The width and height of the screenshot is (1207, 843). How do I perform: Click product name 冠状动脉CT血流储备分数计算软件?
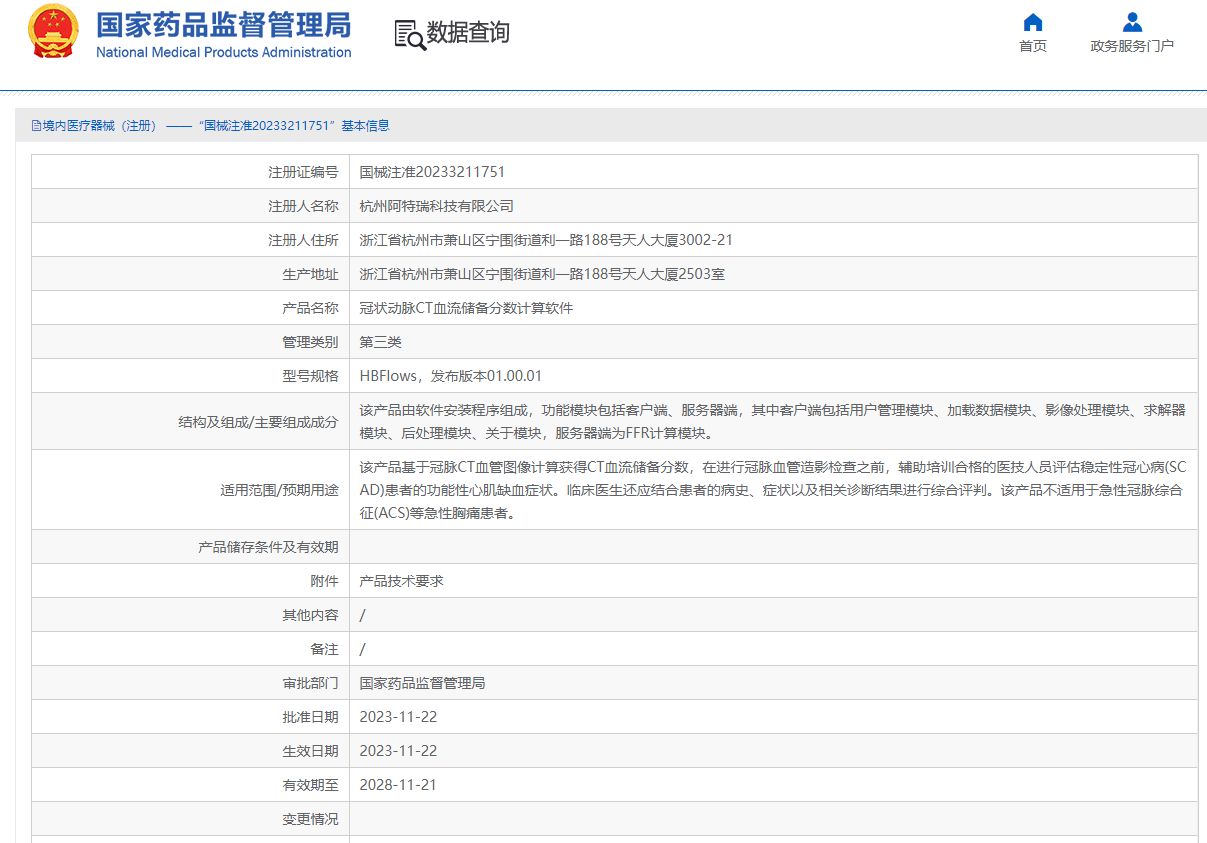(x=466, y=308)
